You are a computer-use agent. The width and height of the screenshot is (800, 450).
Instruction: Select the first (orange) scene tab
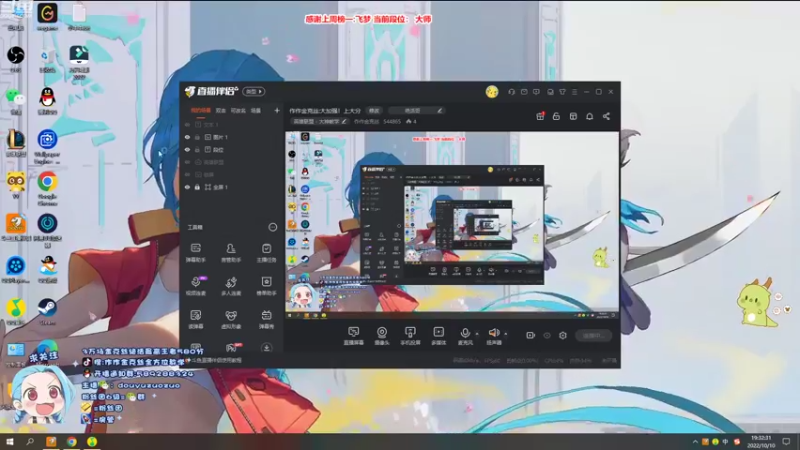[201, 110]
